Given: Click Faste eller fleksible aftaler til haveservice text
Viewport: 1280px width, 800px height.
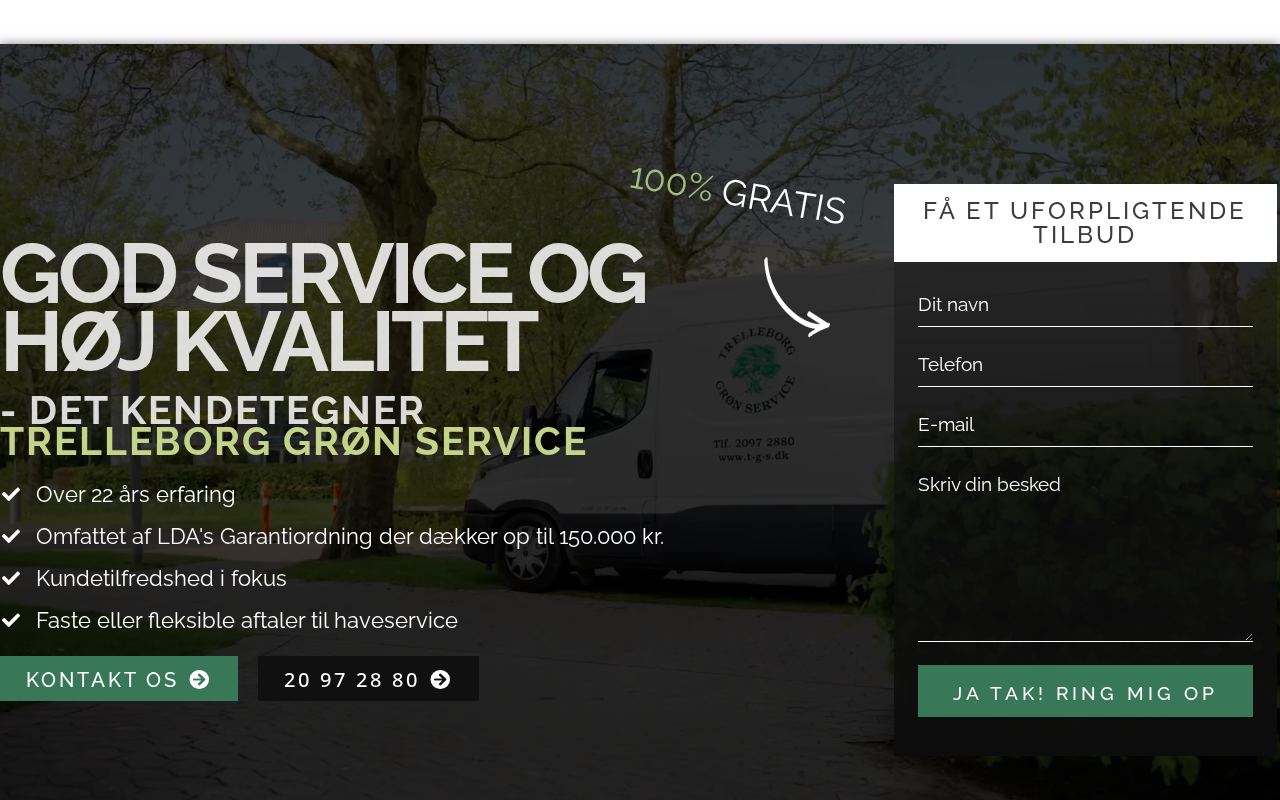Looking at the screenshot, I should [x=247, y=620].
